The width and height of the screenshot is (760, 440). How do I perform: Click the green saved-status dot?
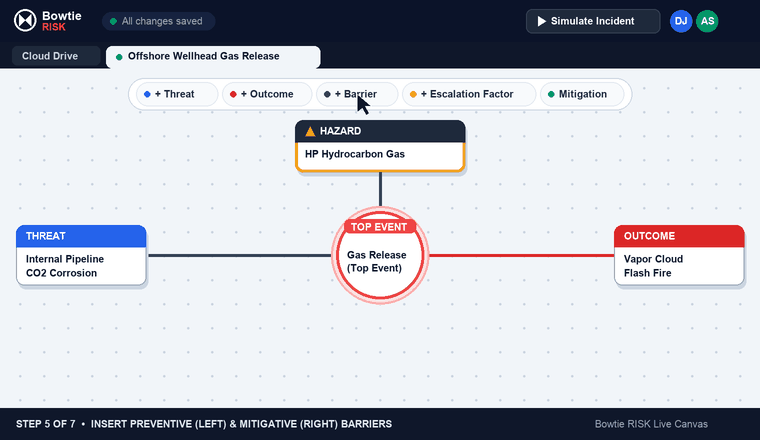click(113, 21)
